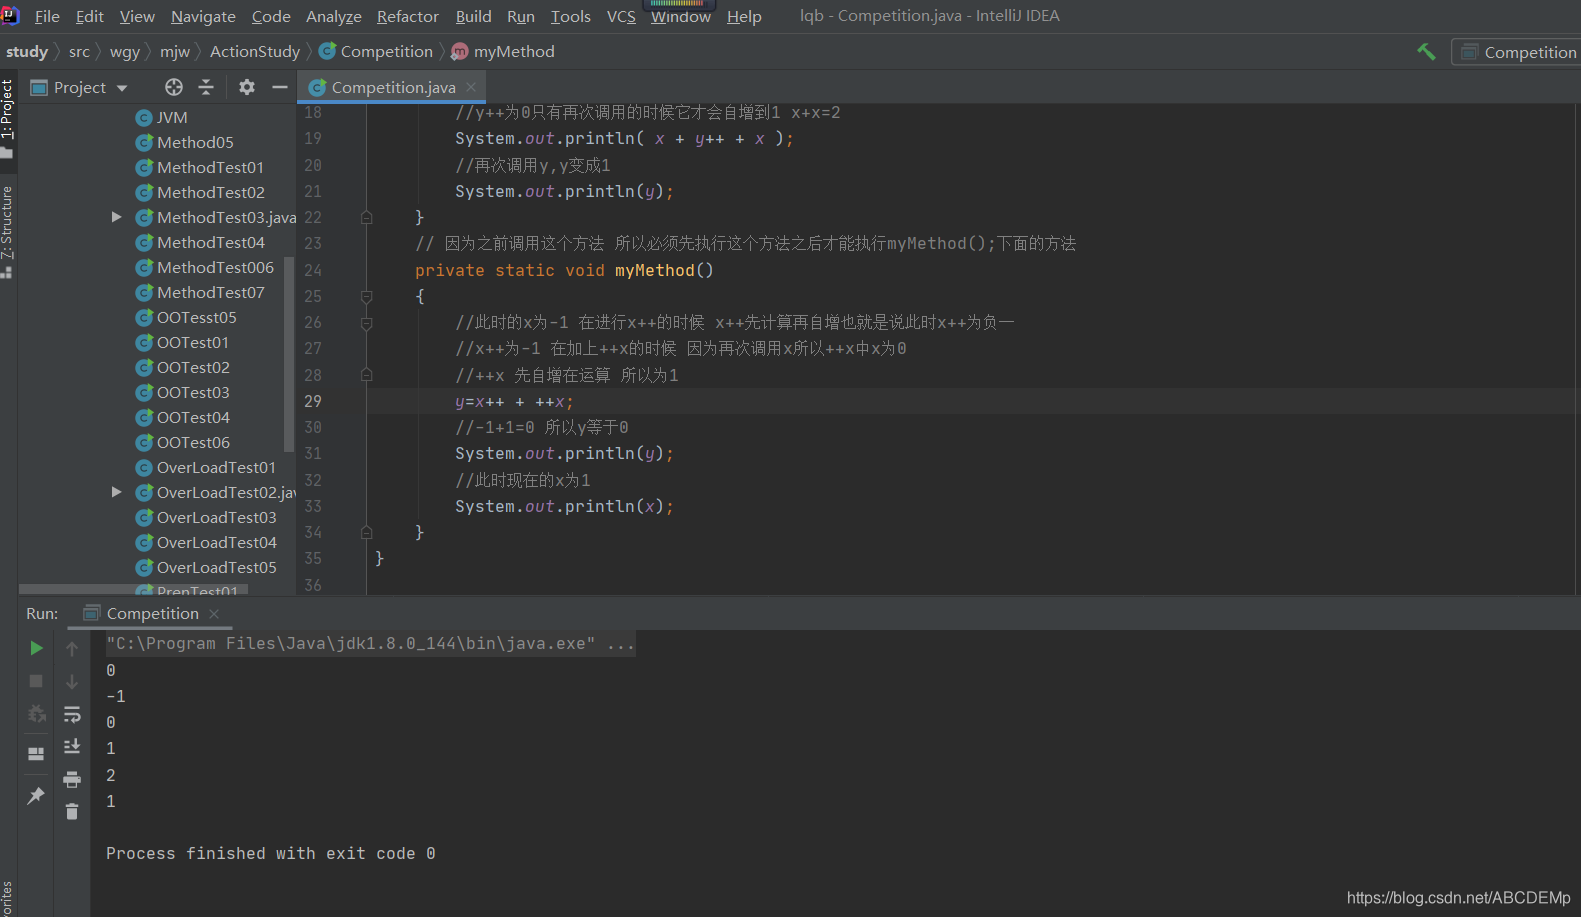1581x917 pixels.
Task: Click the 'private static void myMethod()' declaration
Action: [565, 270]
